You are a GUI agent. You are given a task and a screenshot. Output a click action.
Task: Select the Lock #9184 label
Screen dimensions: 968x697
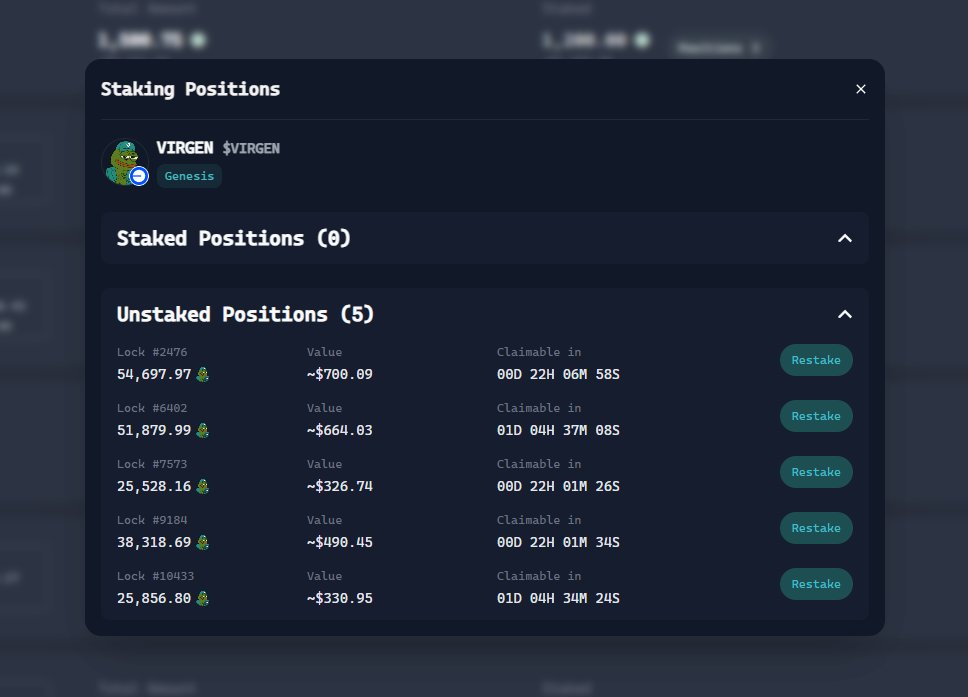pos(152,520)
